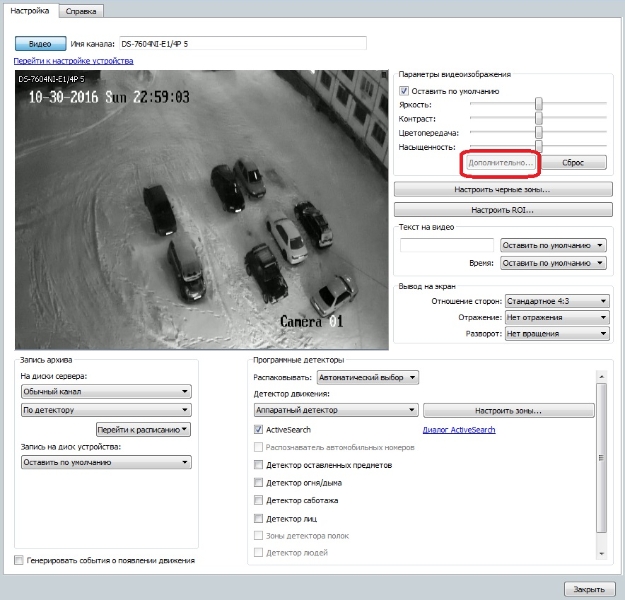Screen dimensions: 625x600
Task: Enable Детектор оставленных предметов checkbox
Action: (x=258, y=465)
